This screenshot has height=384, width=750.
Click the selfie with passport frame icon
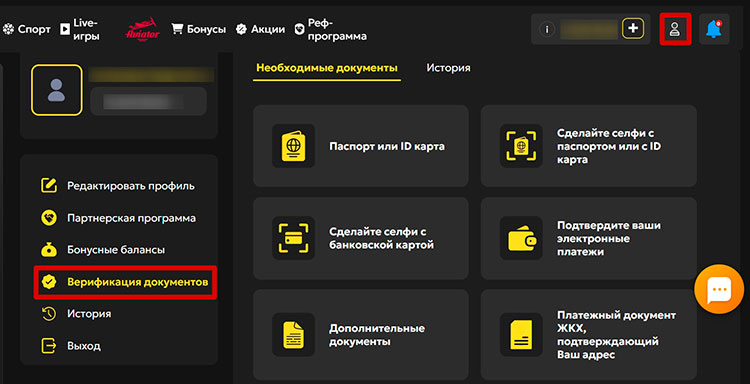point(521,146)
